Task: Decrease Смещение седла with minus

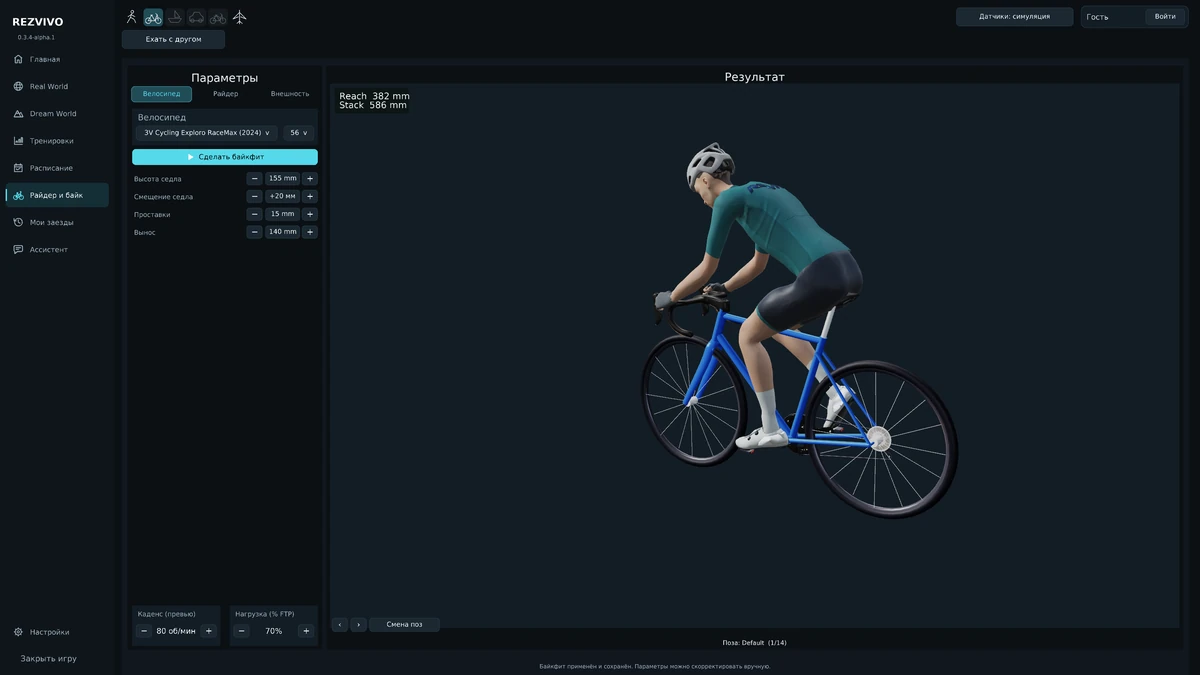Action: 255,197
